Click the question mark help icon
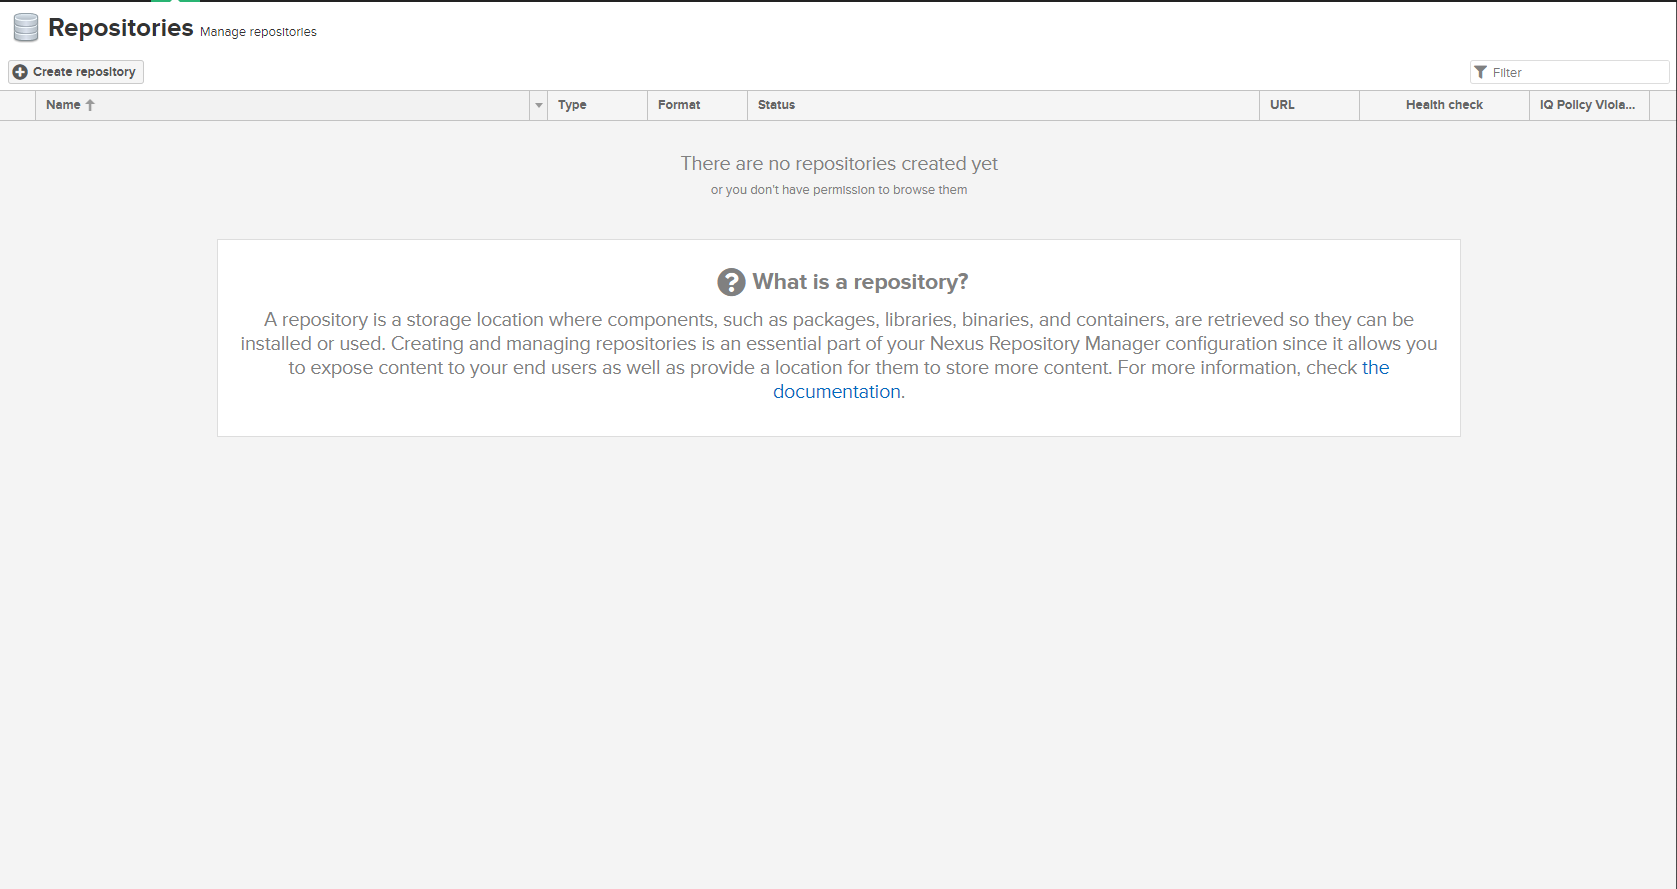Screen dimensions: 1677x889 pos(731,282)
